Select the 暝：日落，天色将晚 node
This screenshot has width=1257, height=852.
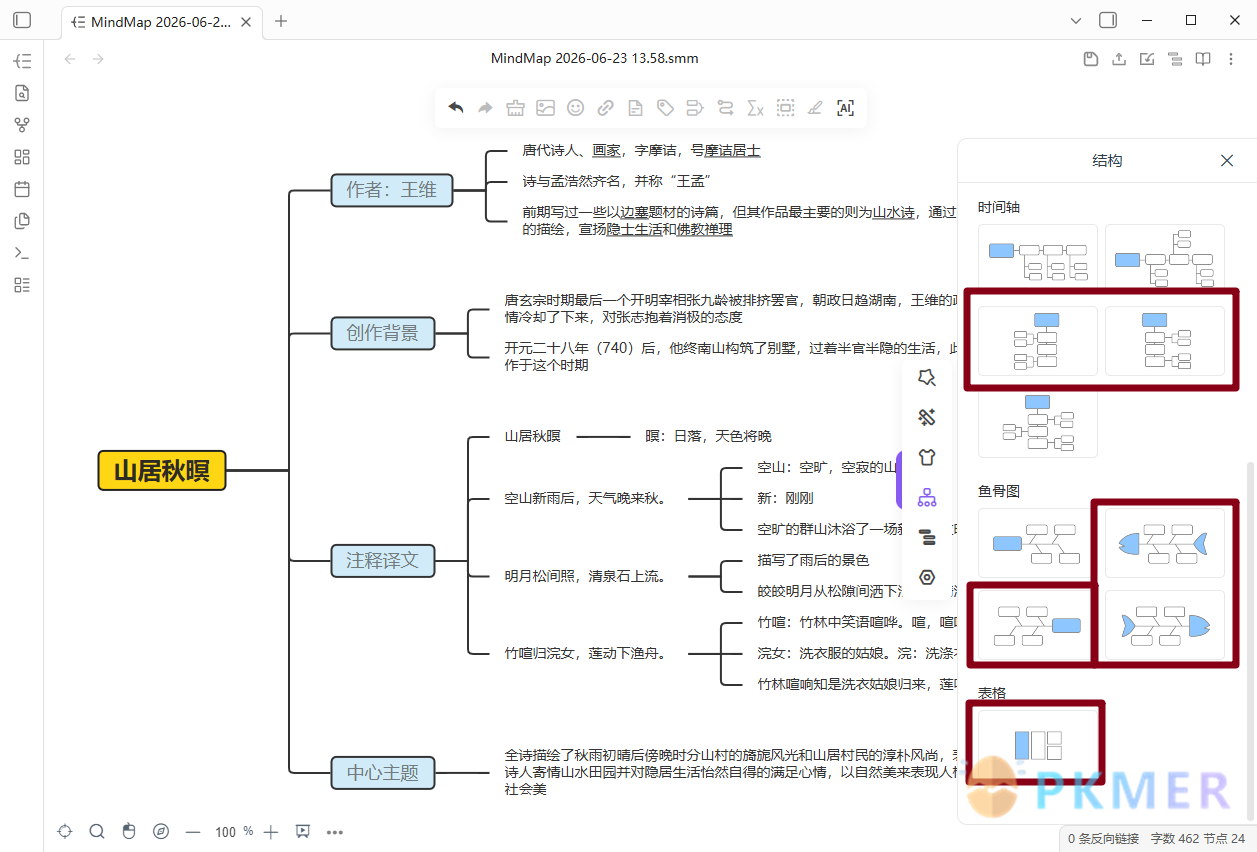[708, 436]
